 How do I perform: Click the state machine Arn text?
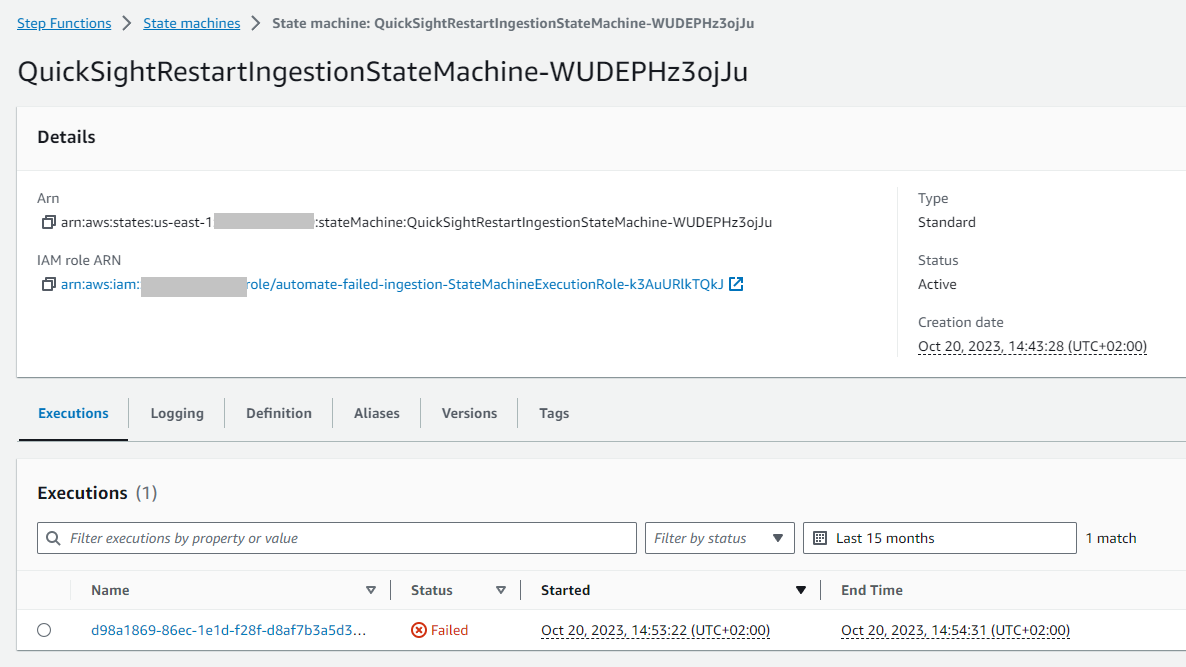[416, 222]
